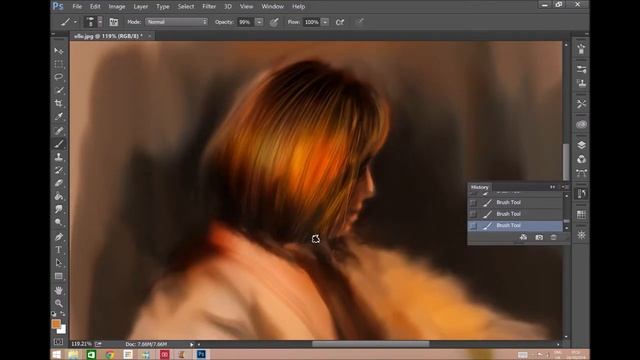640x360 pixels.
Task: Open the Flow slider dropdown arrow
Action: [x=325, y=22]
